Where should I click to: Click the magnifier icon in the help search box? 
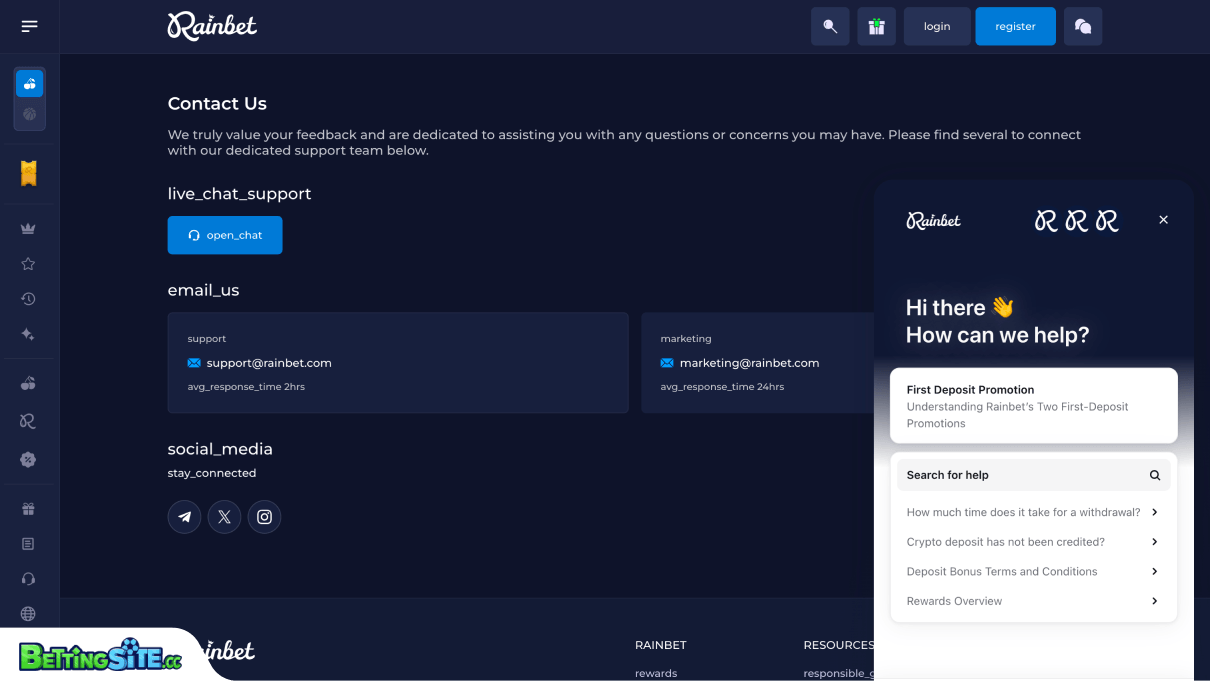tap(1155, 475)
